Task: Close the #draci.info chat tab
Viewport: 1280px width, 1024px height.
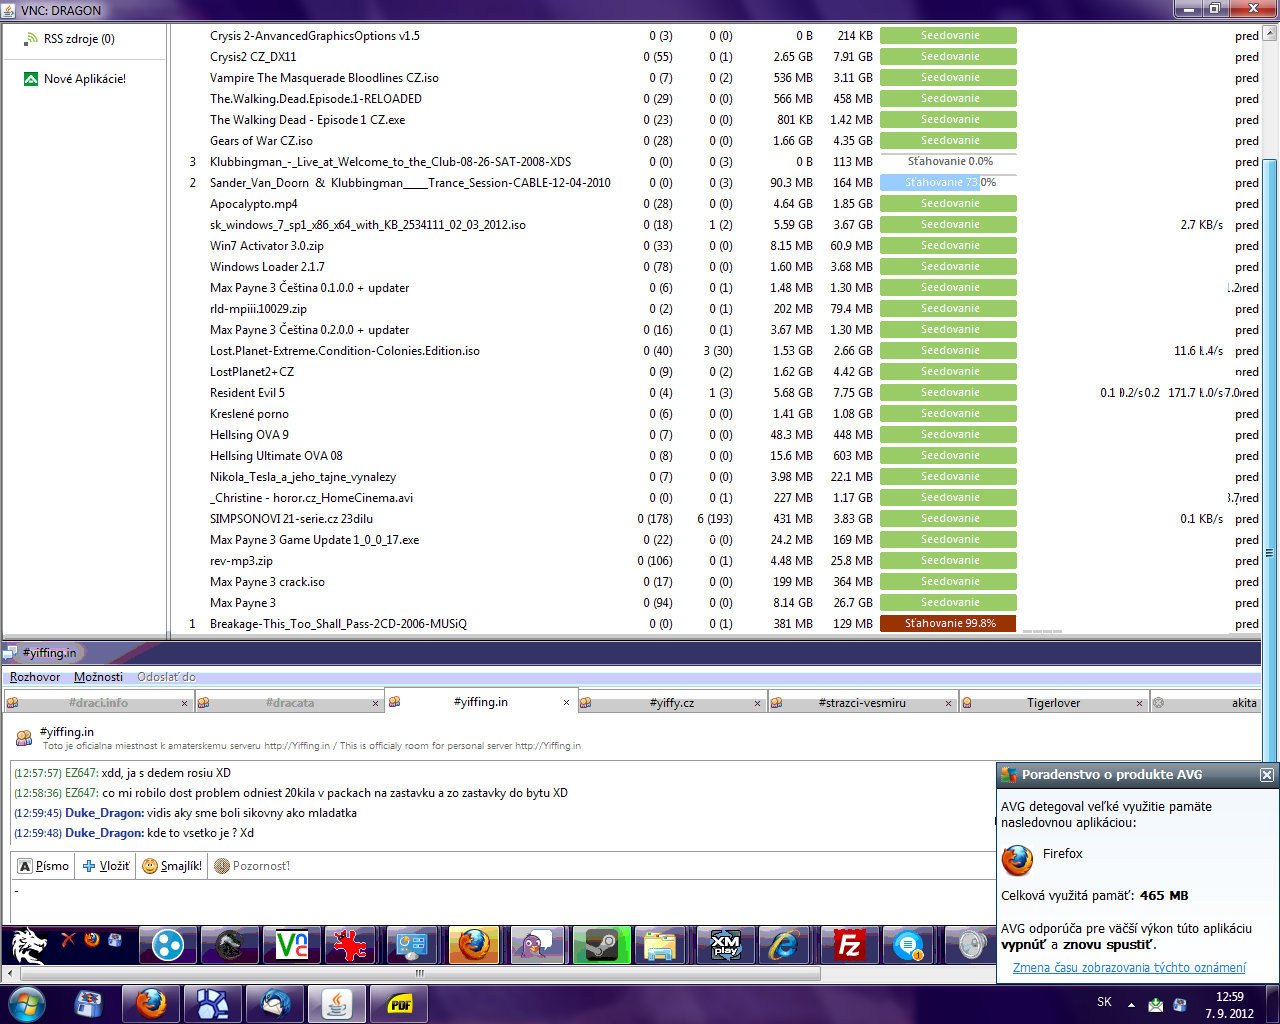Action: coord(184,704)
